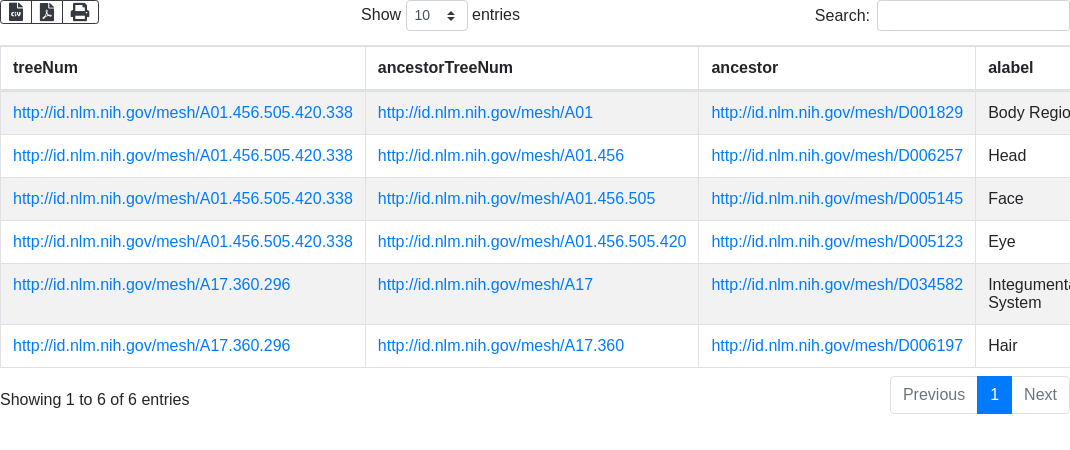Sort by ancestorTreeNum column header
This screenshot has width=1070, height=450.
[x=532, y=68]
